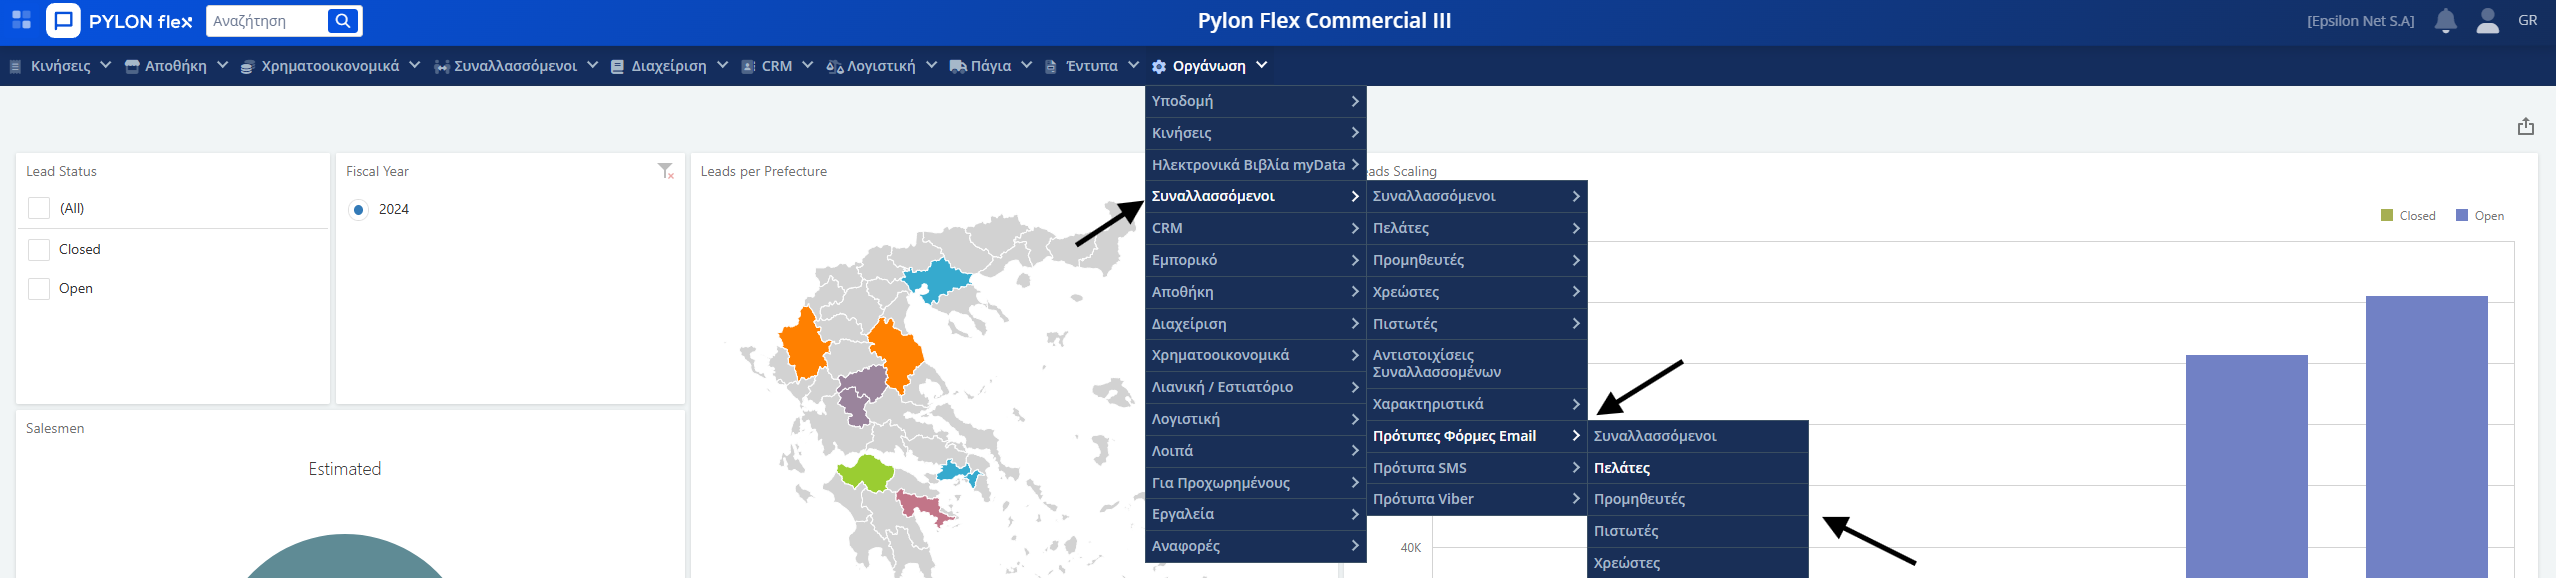Collapse the Οργάνωση dropdown arrow
This screenshot has height=578, width=2556.
(x=1262, y=65)
